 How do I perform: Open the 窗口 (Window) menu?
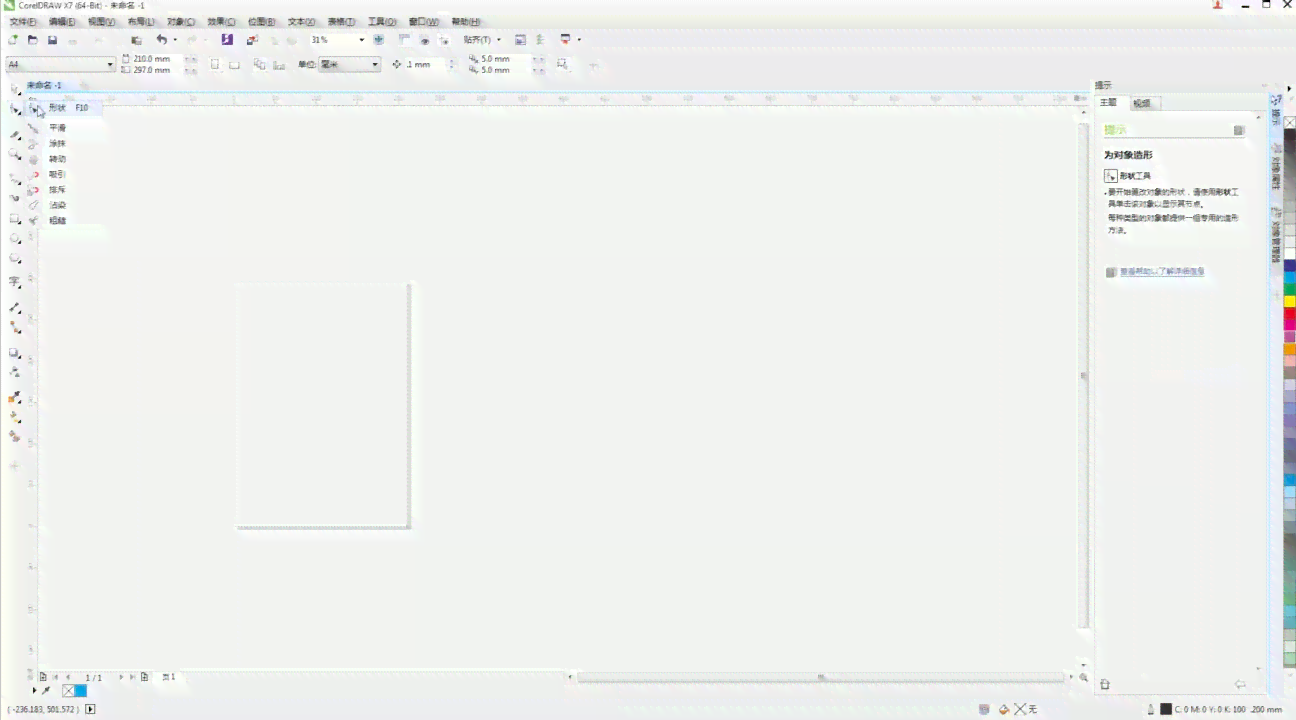pos(423,21)
